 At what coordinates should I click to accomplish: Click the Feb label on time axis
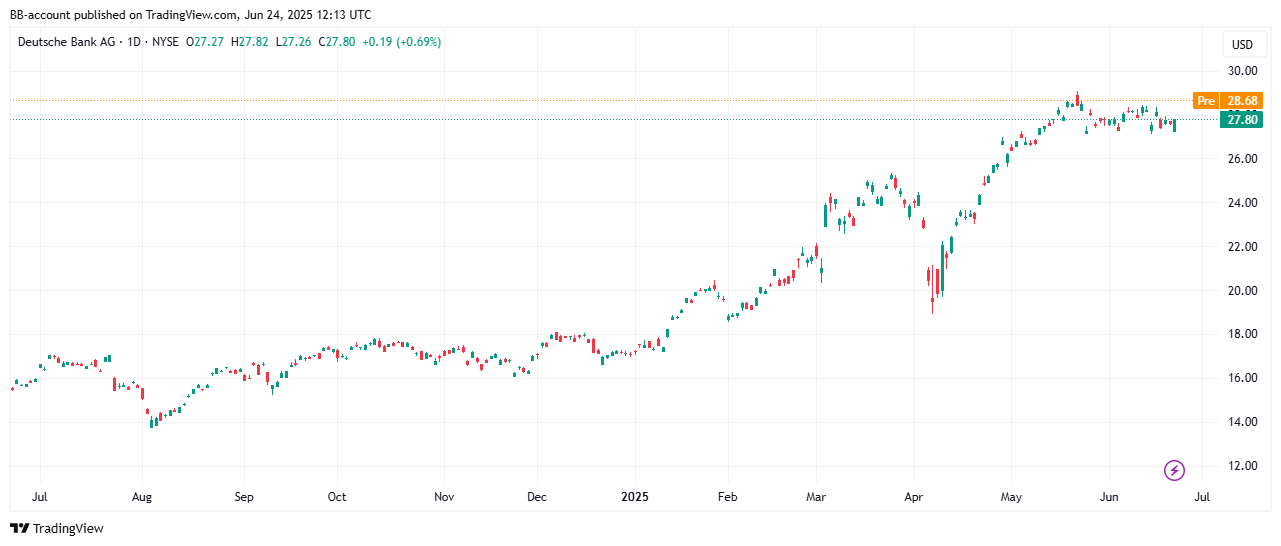point(728,497)
